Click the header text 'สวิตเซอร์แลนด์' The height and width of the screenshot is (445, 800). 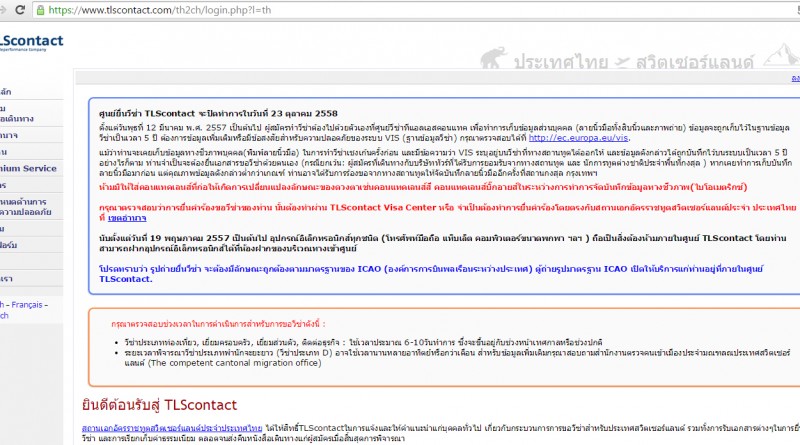[694, 62]
